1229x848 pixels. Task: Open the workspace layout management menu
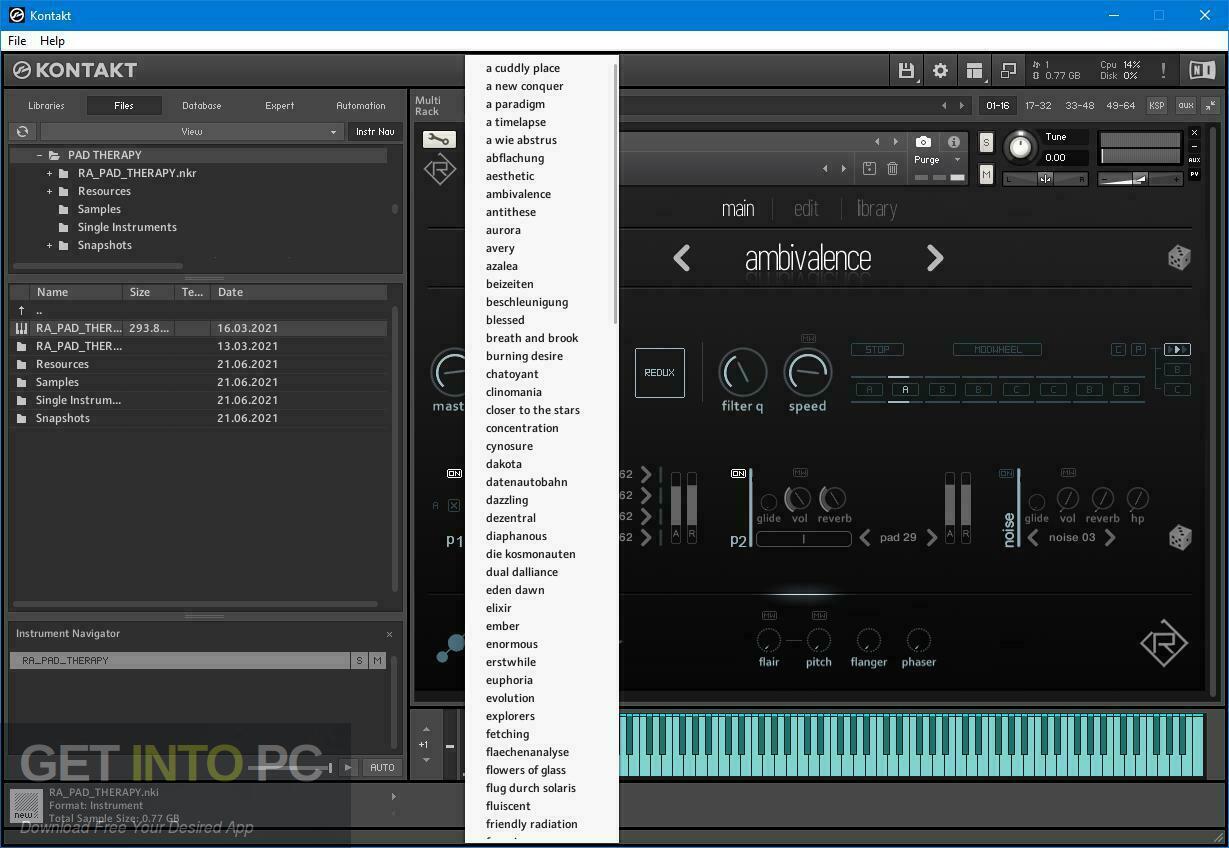coord(974,70)
